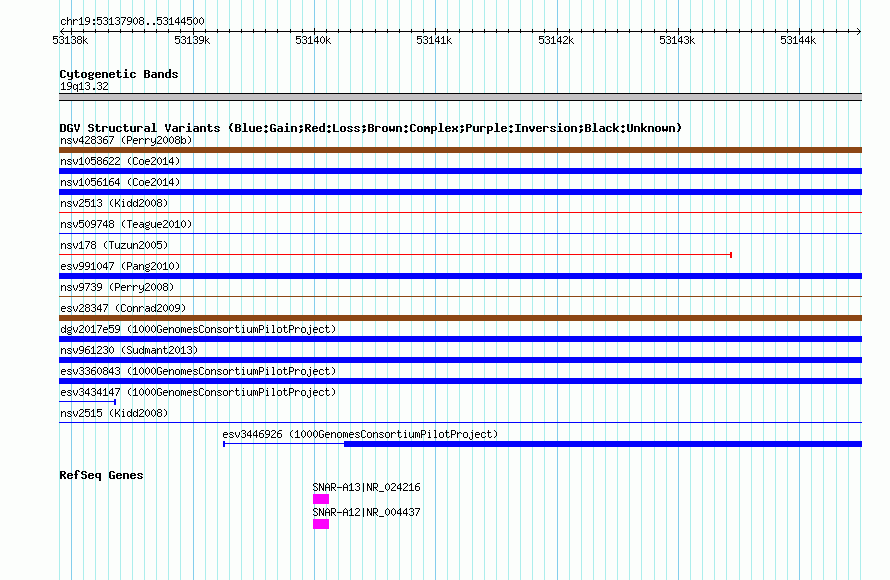
Task: Click the Cytogenetic Bands track title
Action: (119, 74)
